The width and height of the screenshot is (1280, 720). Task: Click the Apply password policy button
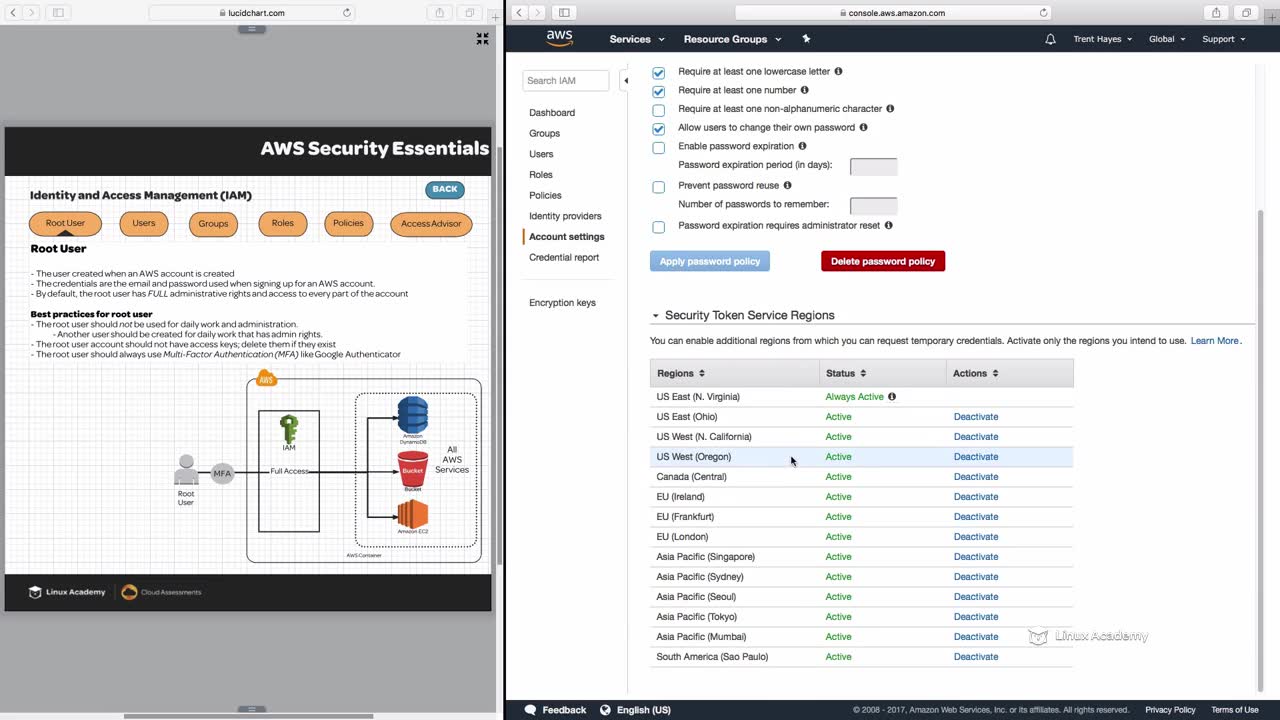coord(710,261)
